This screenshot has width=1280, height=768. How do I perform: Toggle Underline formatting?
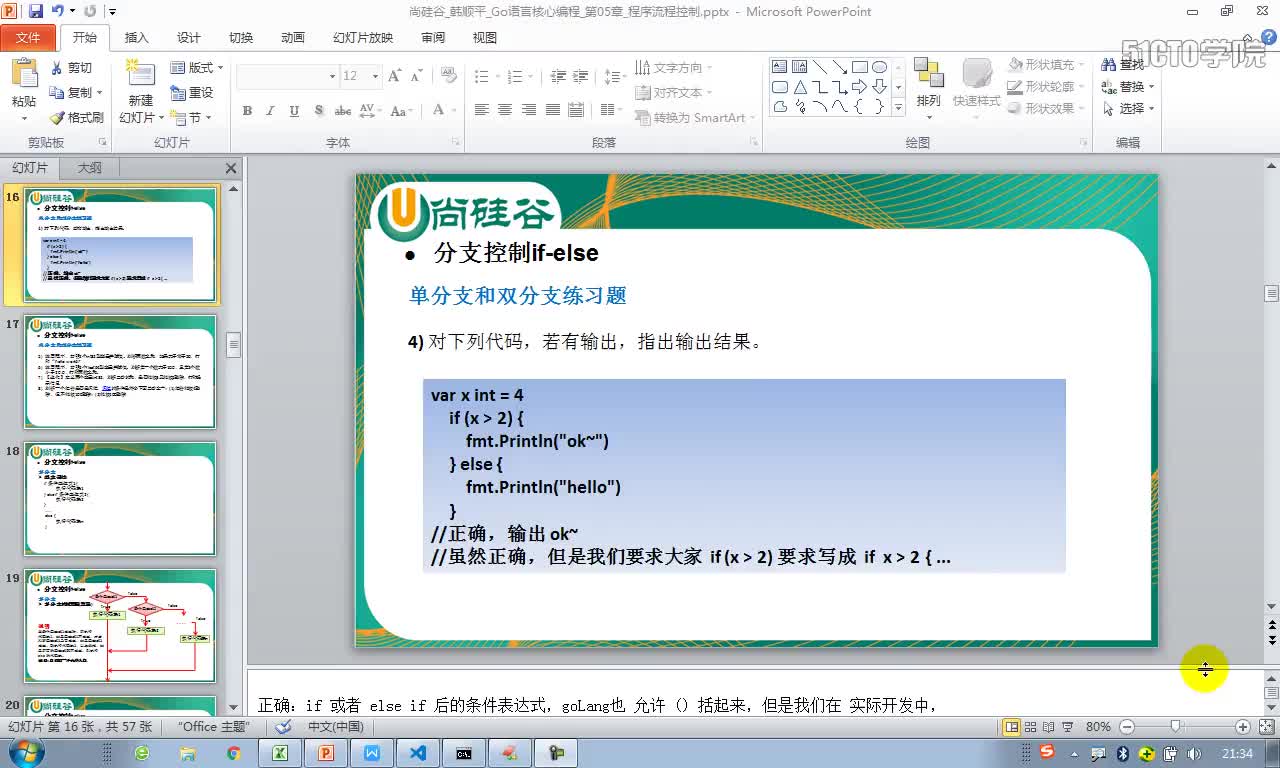point(294,110)
